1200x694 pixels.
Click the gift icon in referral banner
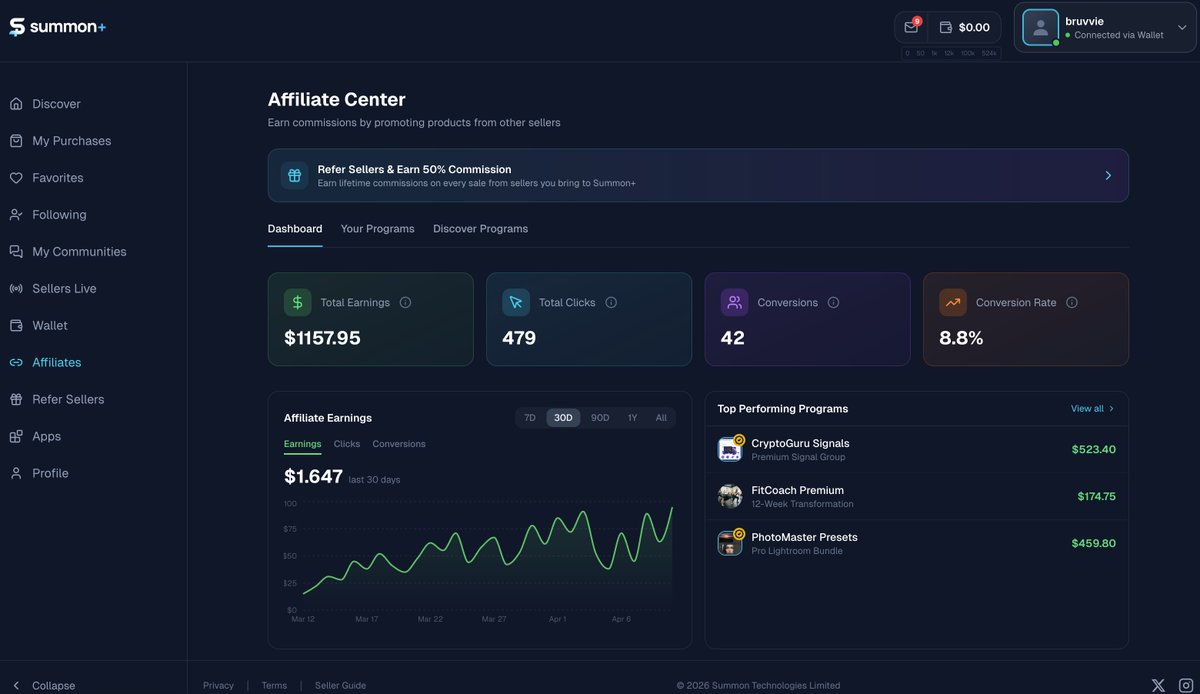point(294,176)
